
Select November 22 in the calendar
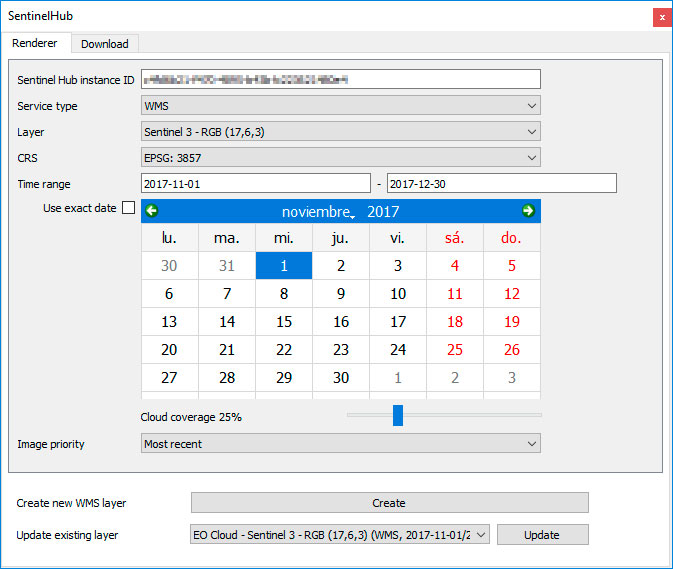[284, 349]
